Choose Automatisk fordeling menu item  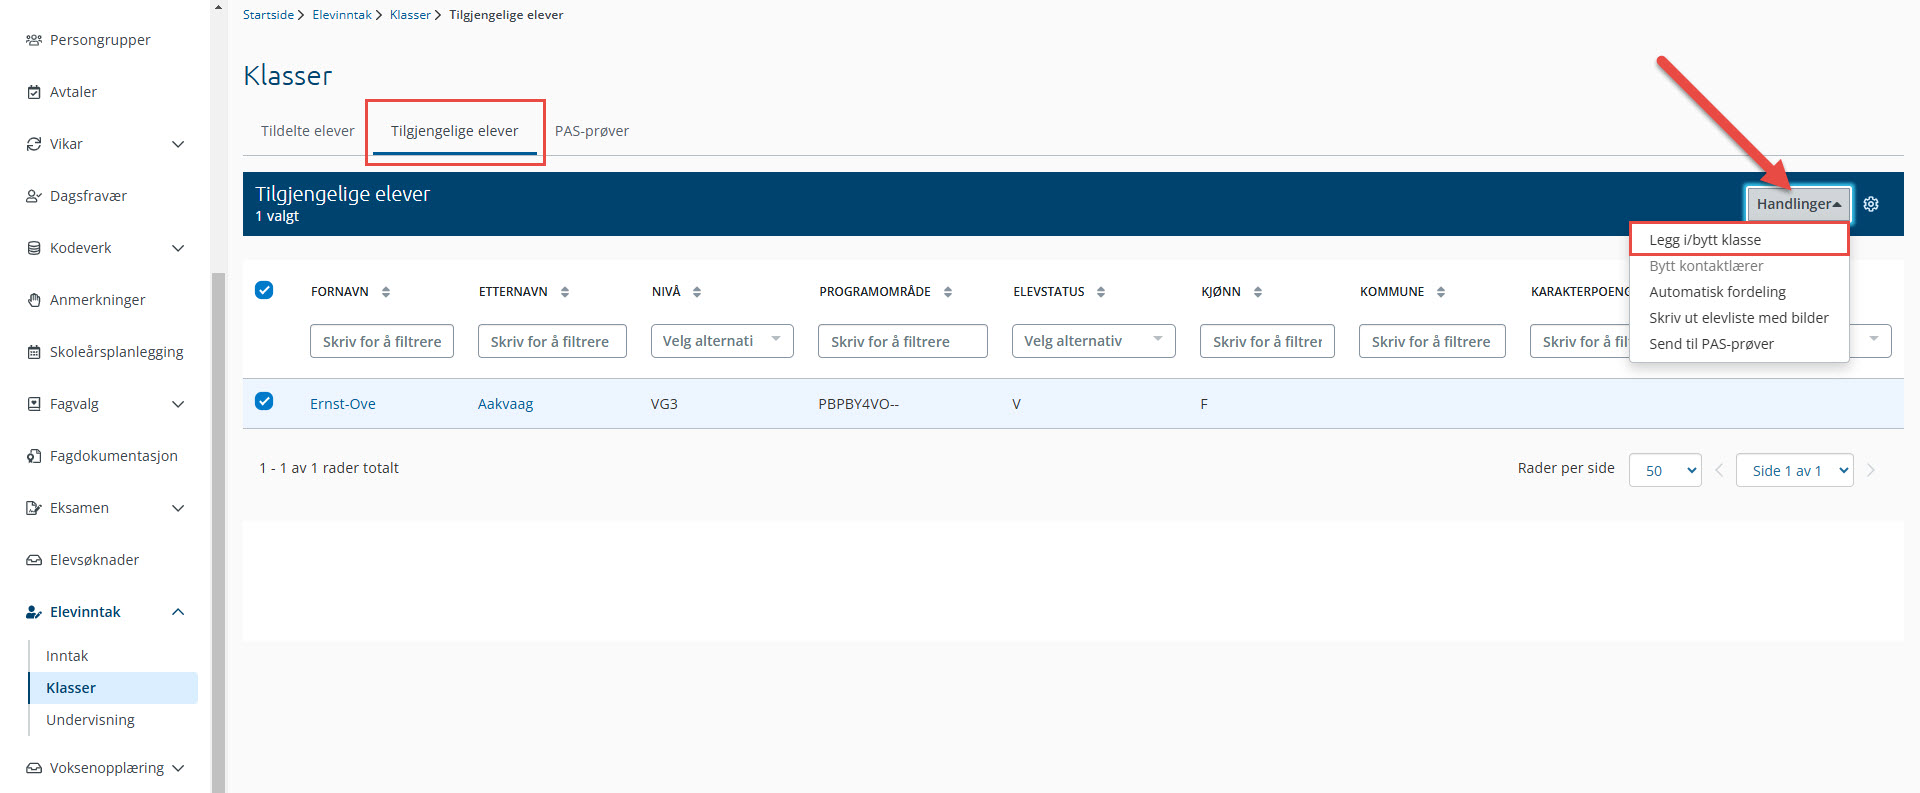[1739, 292]
